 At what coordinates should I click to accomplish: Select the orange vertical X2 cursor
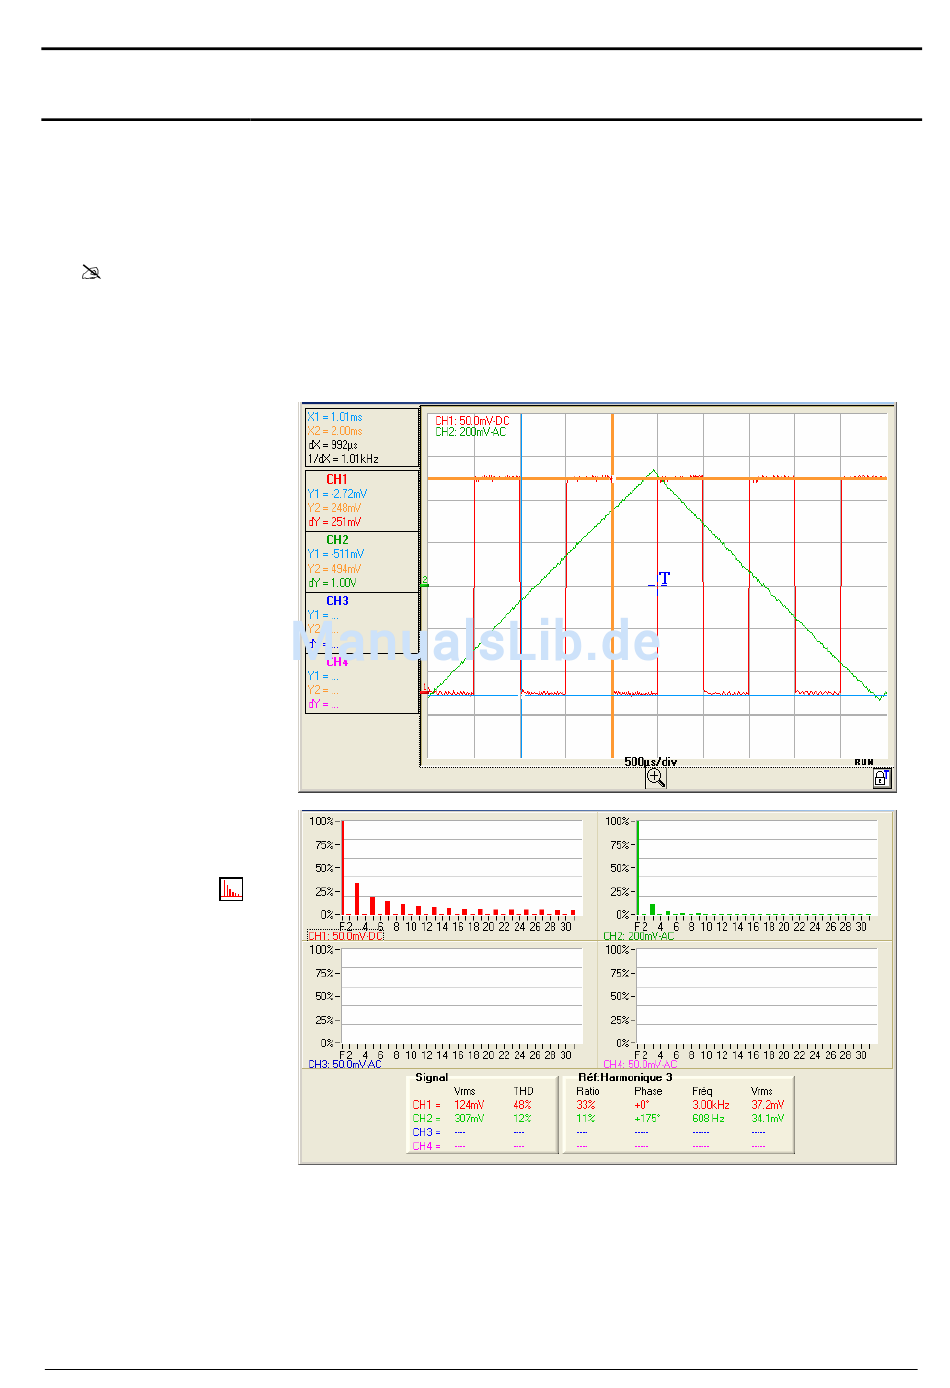click(612, 585)
